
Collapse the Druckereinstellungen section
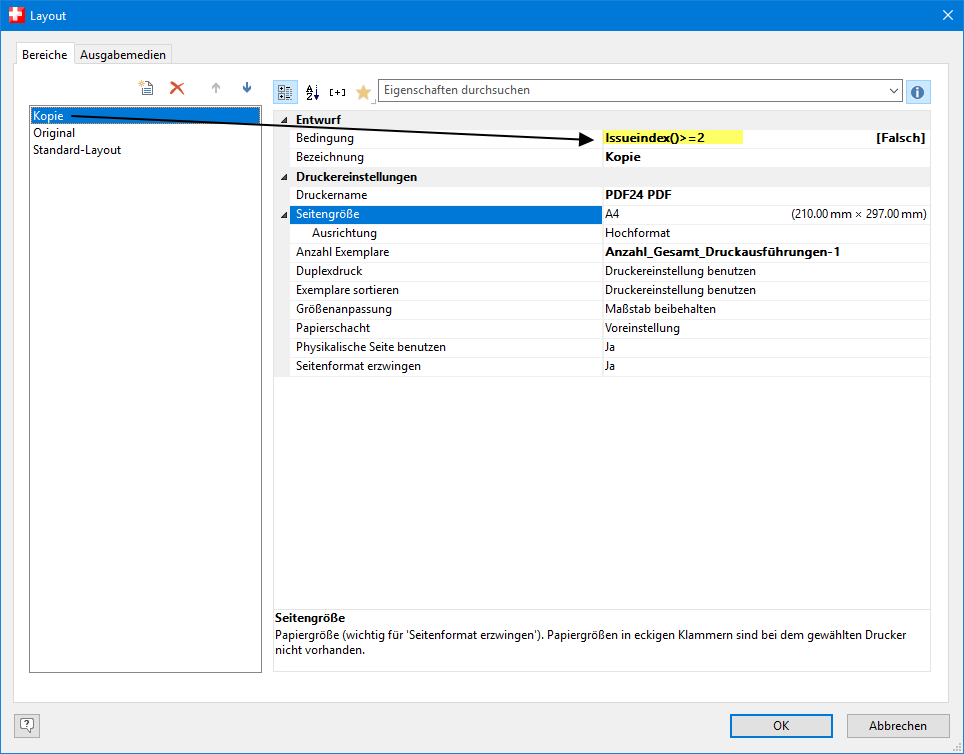pyautogui.click(x=283, y=177)
